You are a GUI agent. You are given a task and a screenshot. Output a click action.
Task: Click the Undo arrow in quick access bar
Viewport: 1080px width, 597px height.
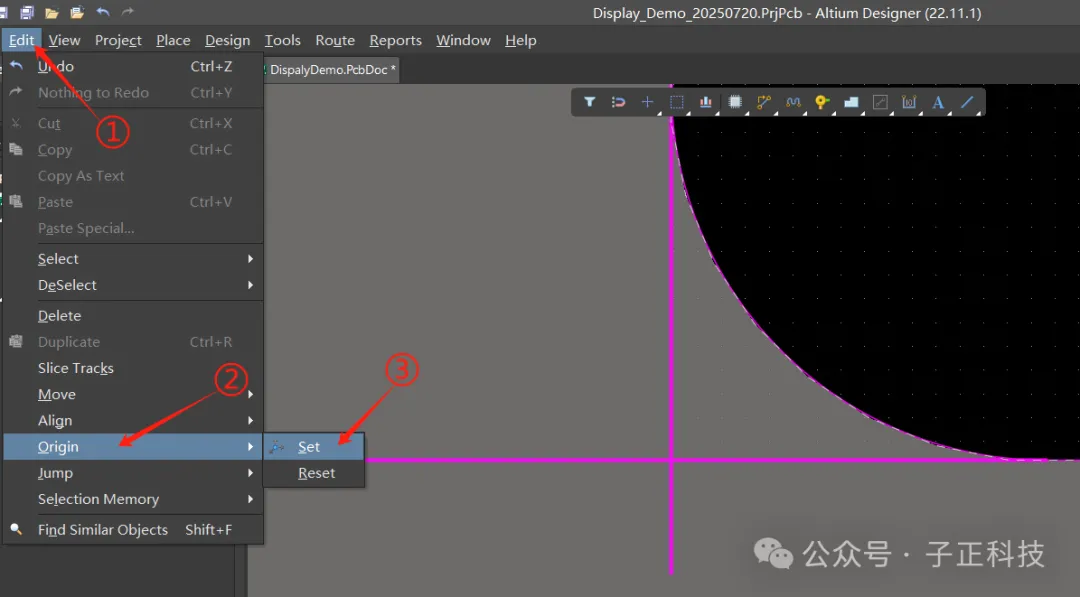click(103, 11)
